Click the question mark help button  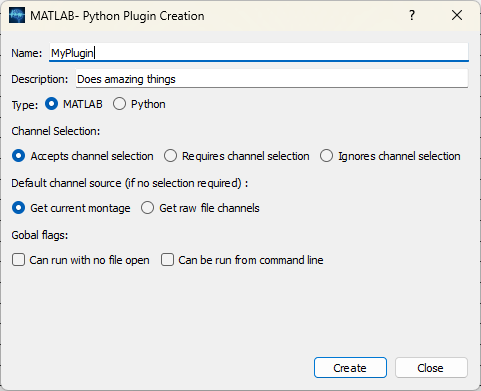click(x=412, y=15)
